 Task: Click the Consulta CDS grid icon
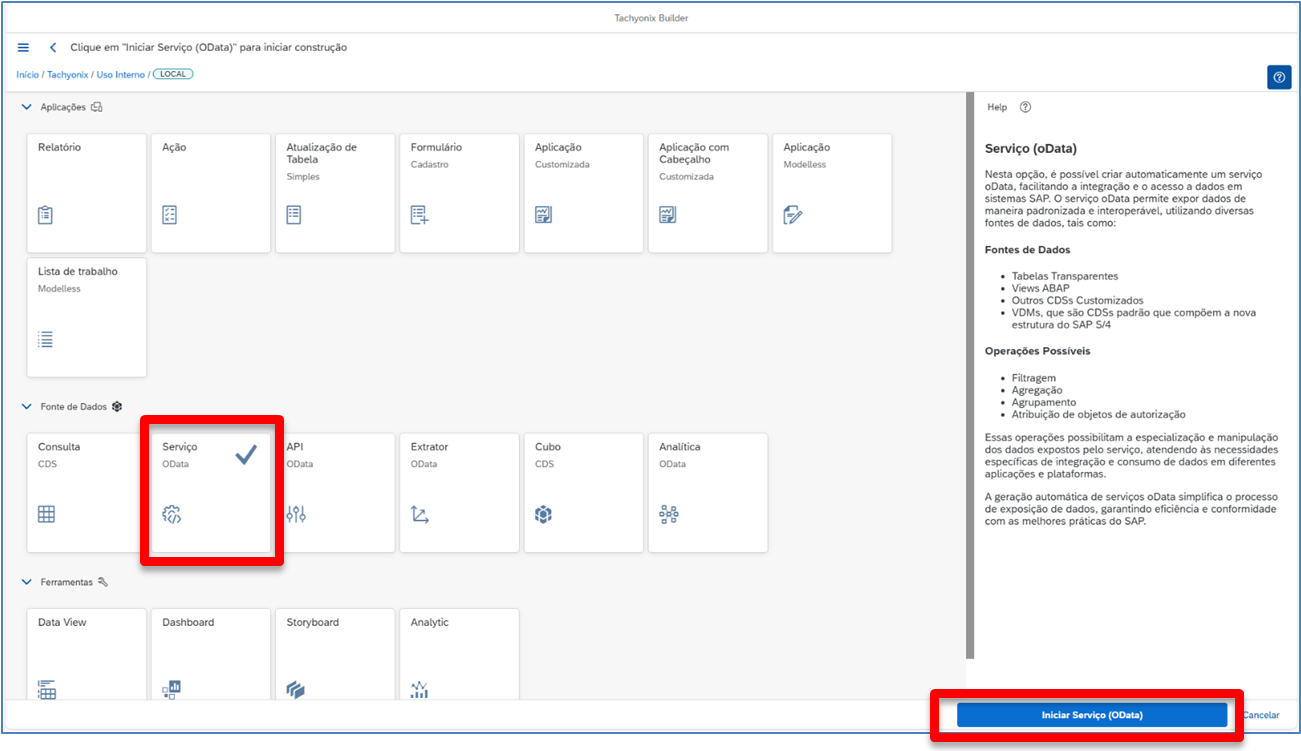(46, 515)
